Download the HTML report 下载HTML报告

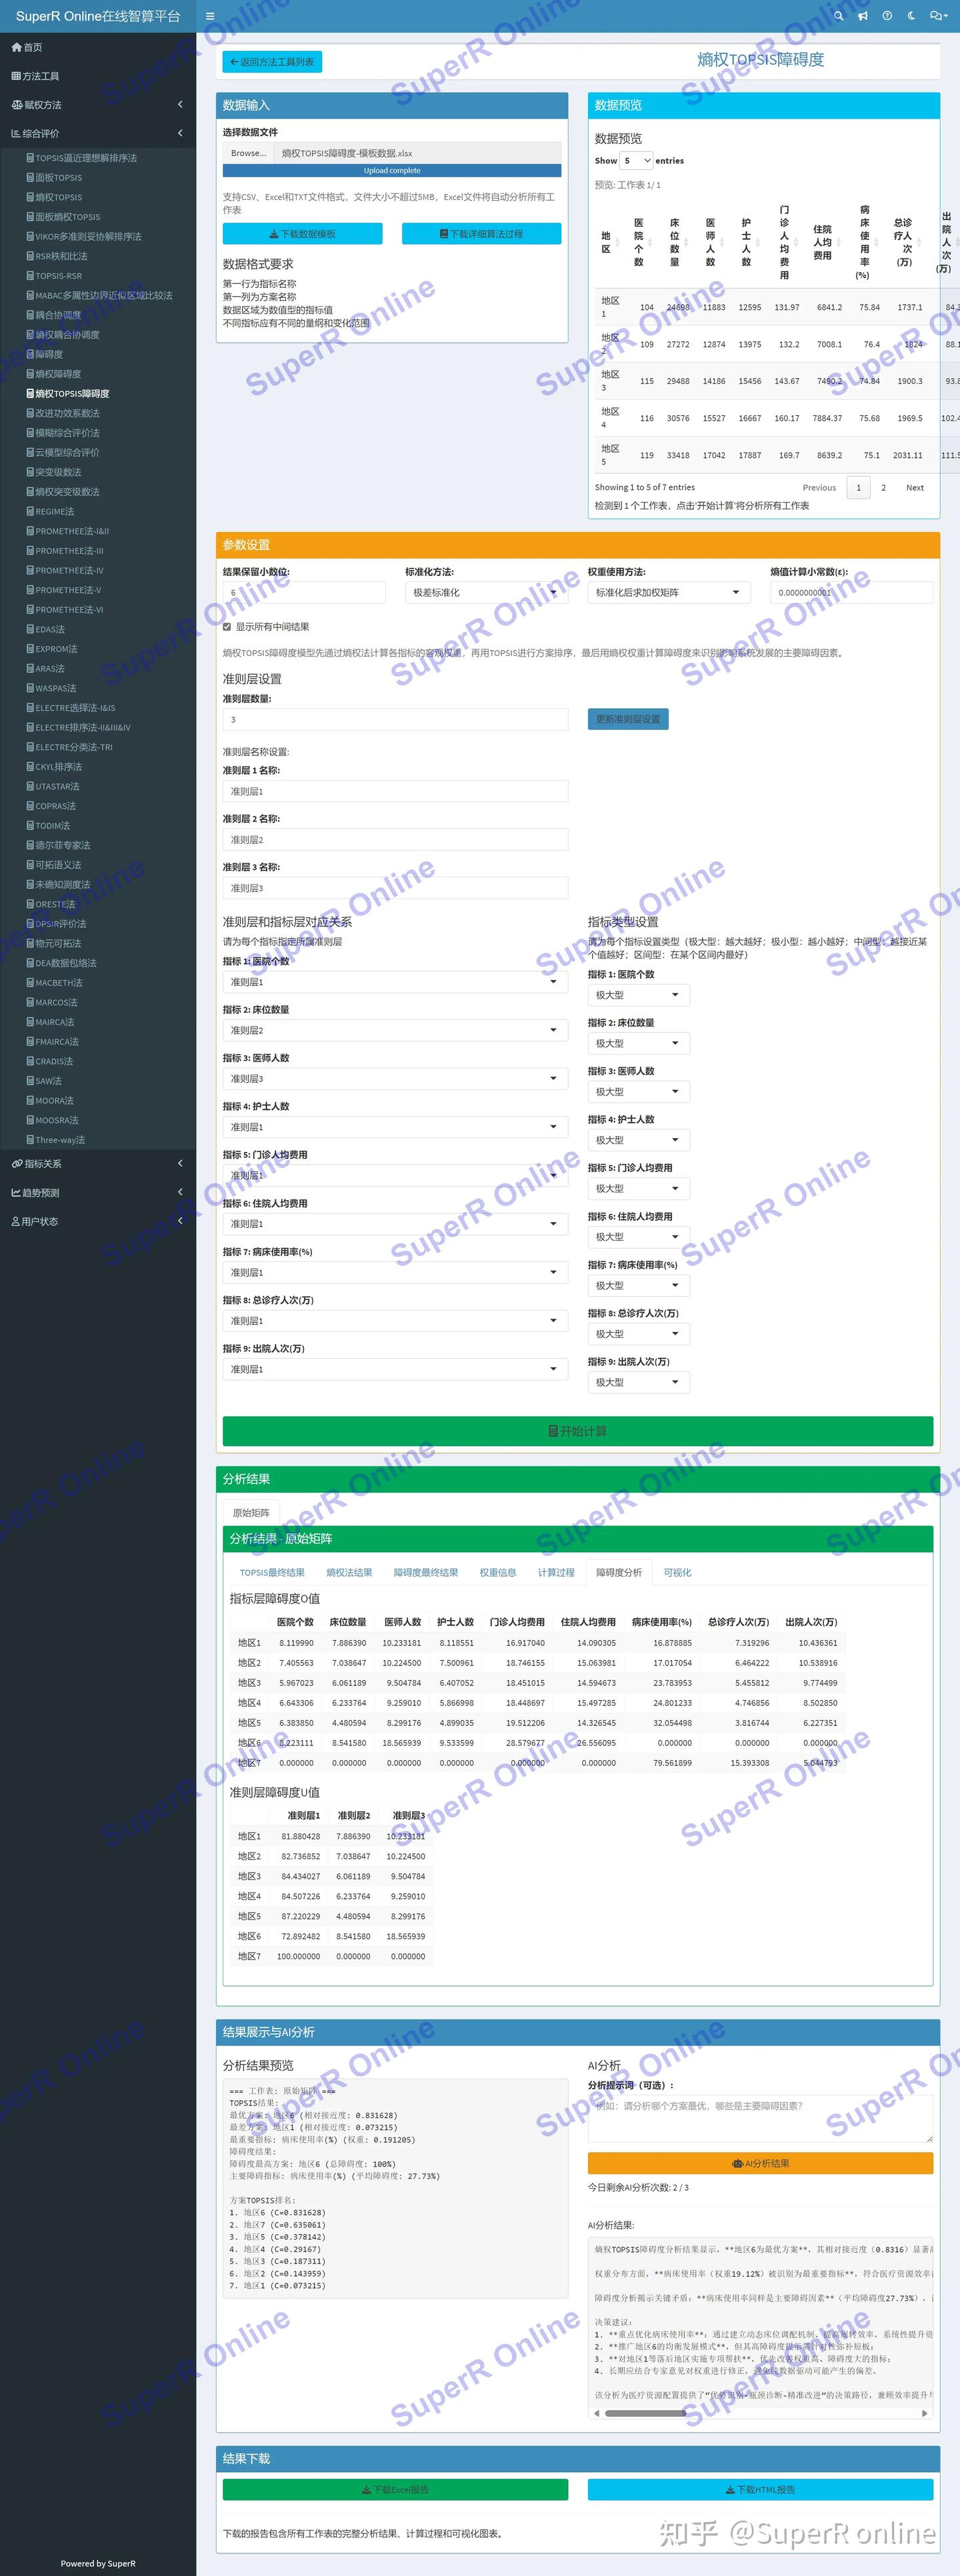[761, 2491]
